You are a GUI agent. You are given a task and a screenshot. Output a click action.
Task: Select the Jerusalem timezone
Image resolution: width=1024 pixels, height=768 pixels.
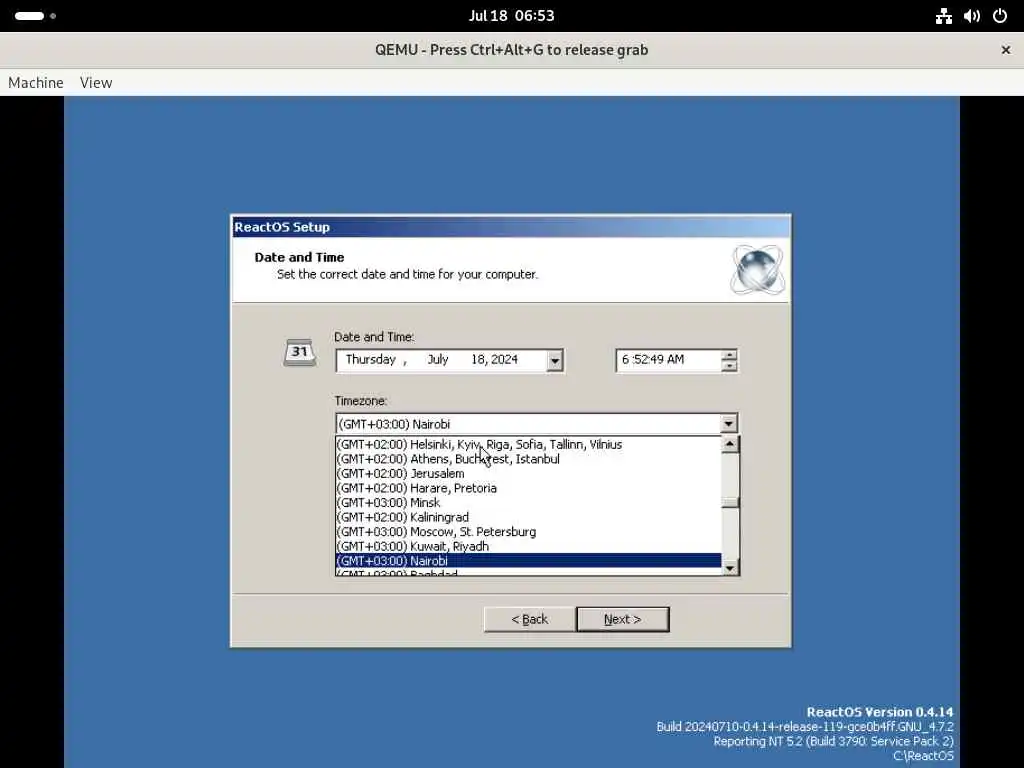528,473
